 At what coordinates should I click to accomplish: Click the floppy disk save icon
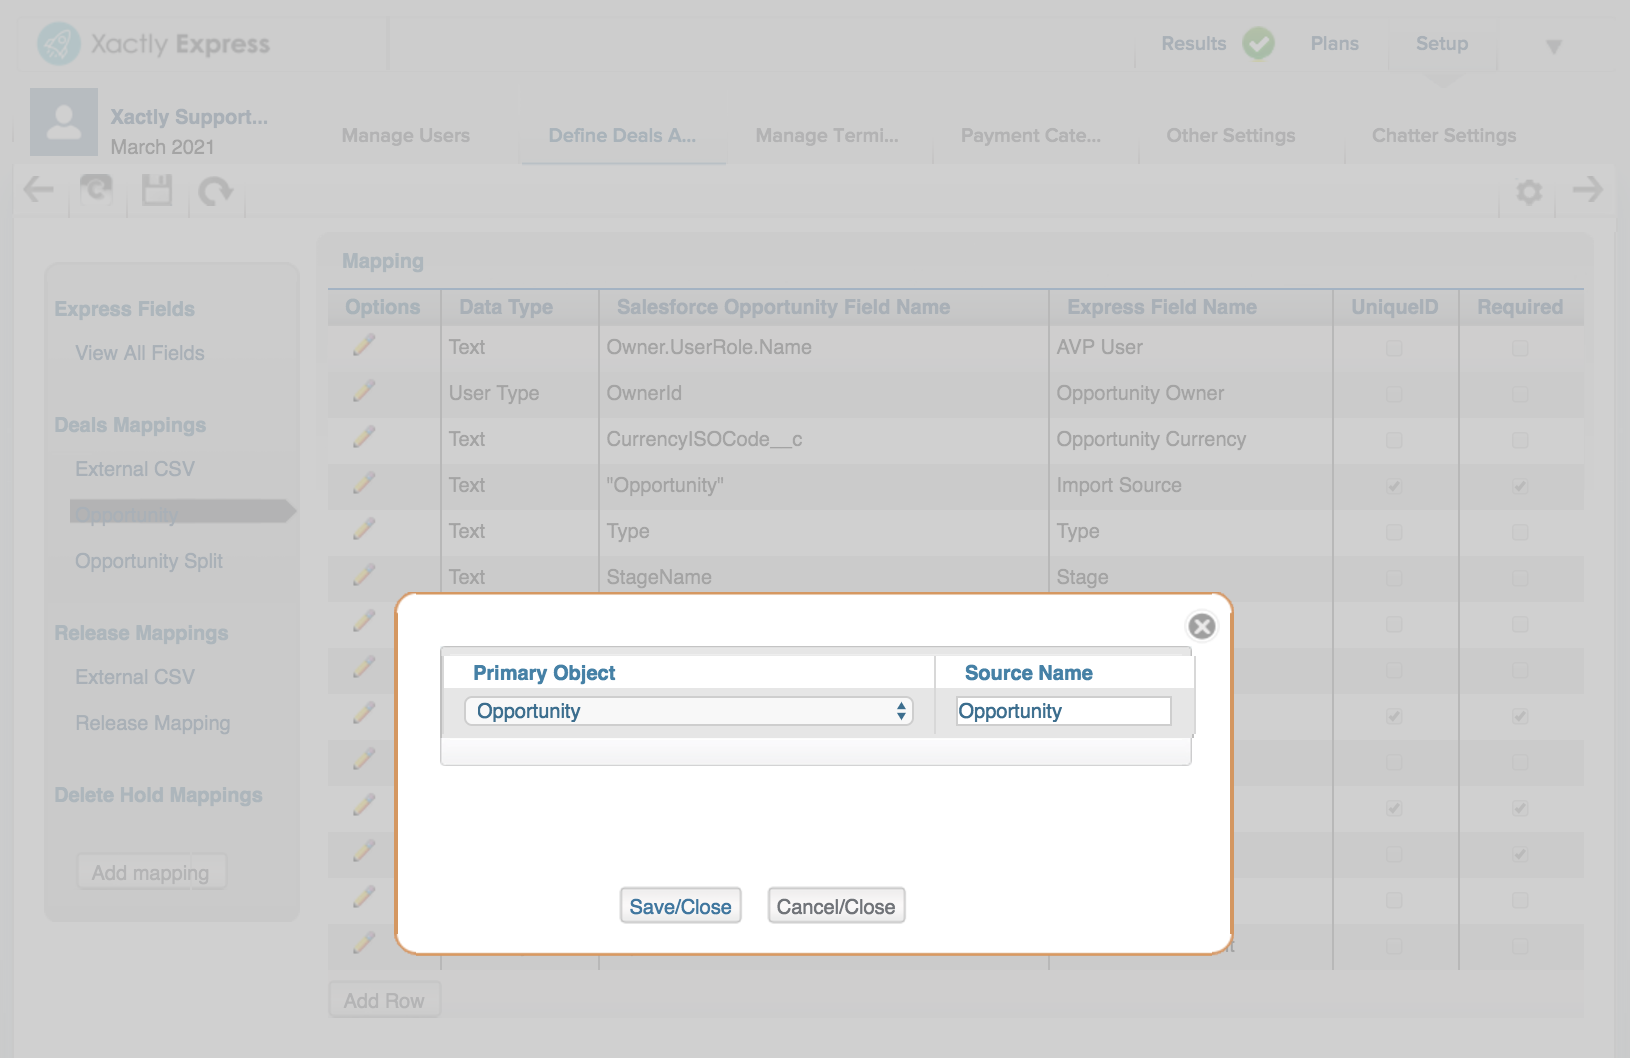click(x=157, y=190)
